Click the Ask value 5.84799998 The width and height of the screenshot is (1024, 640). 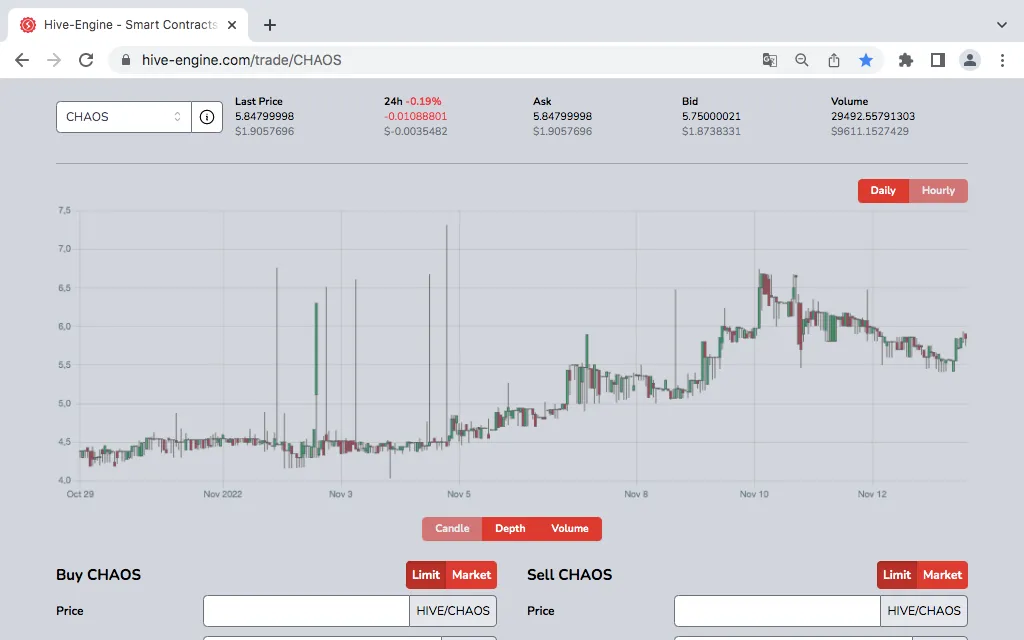562,116
